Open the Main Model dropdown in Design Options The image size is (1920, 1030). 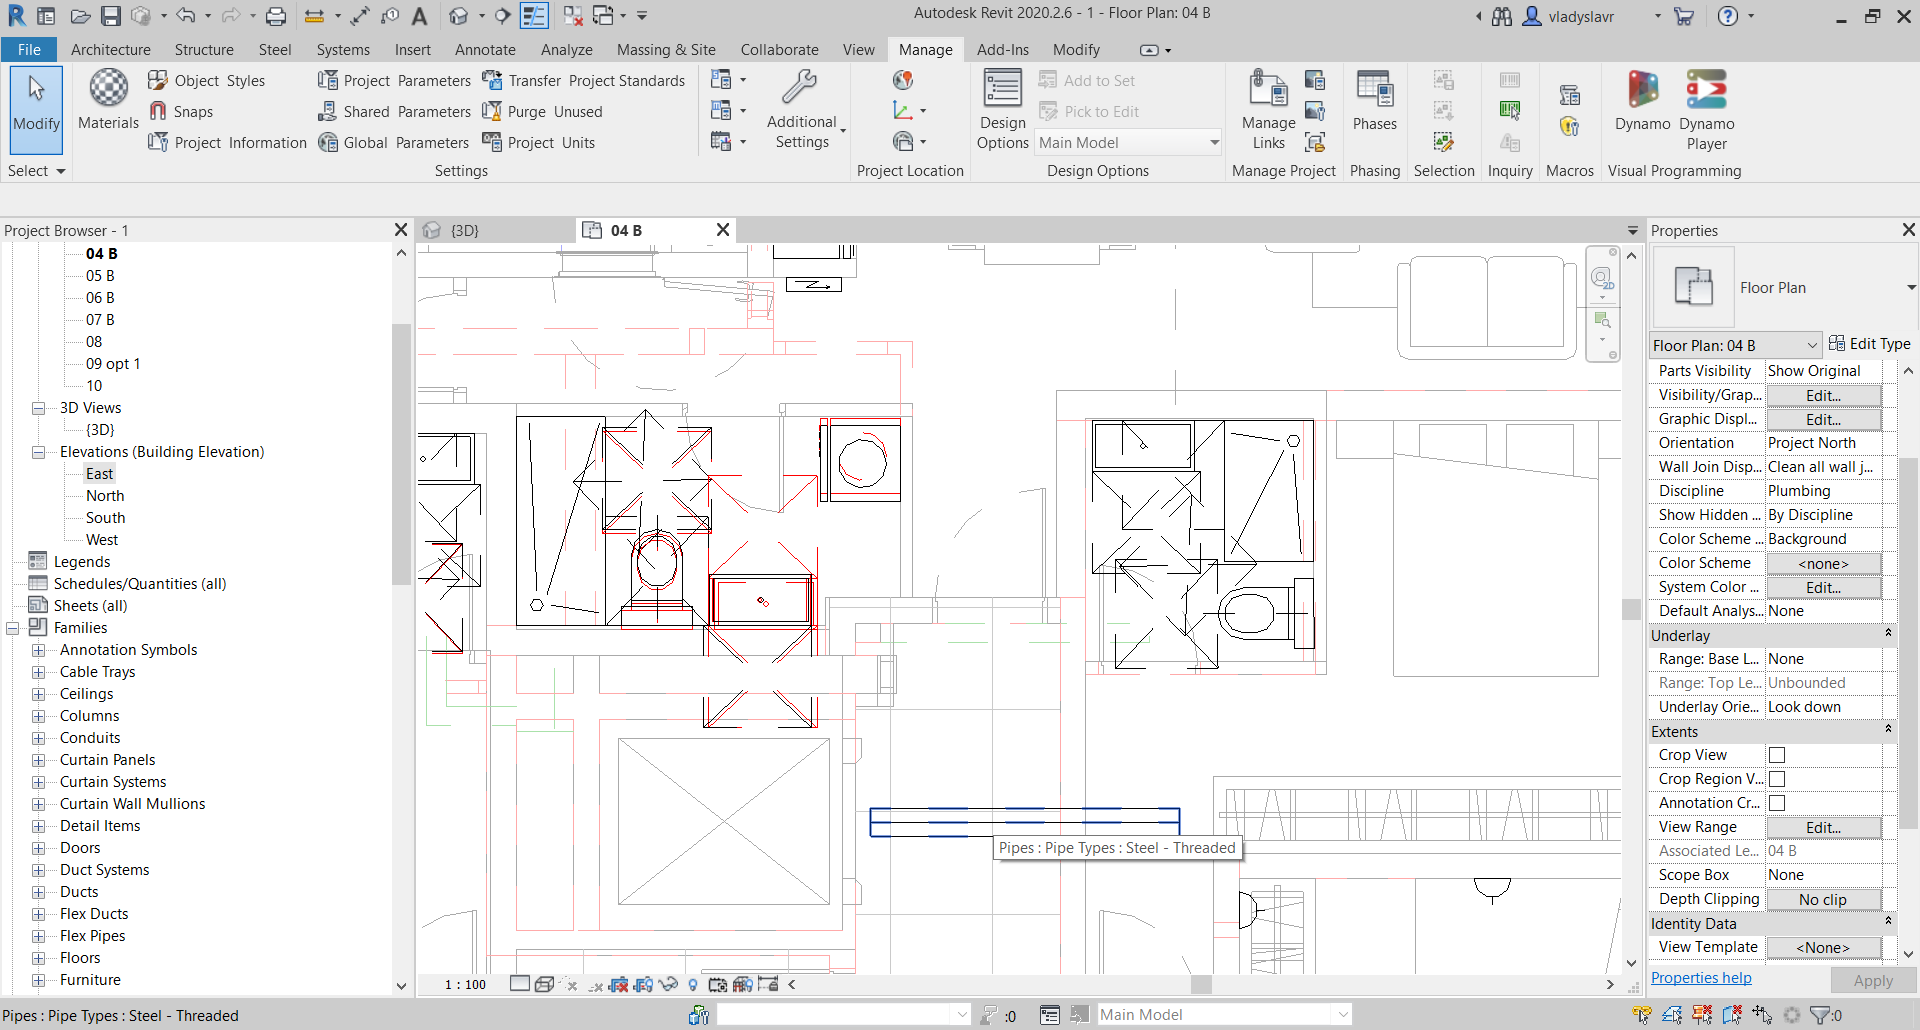1213,142
